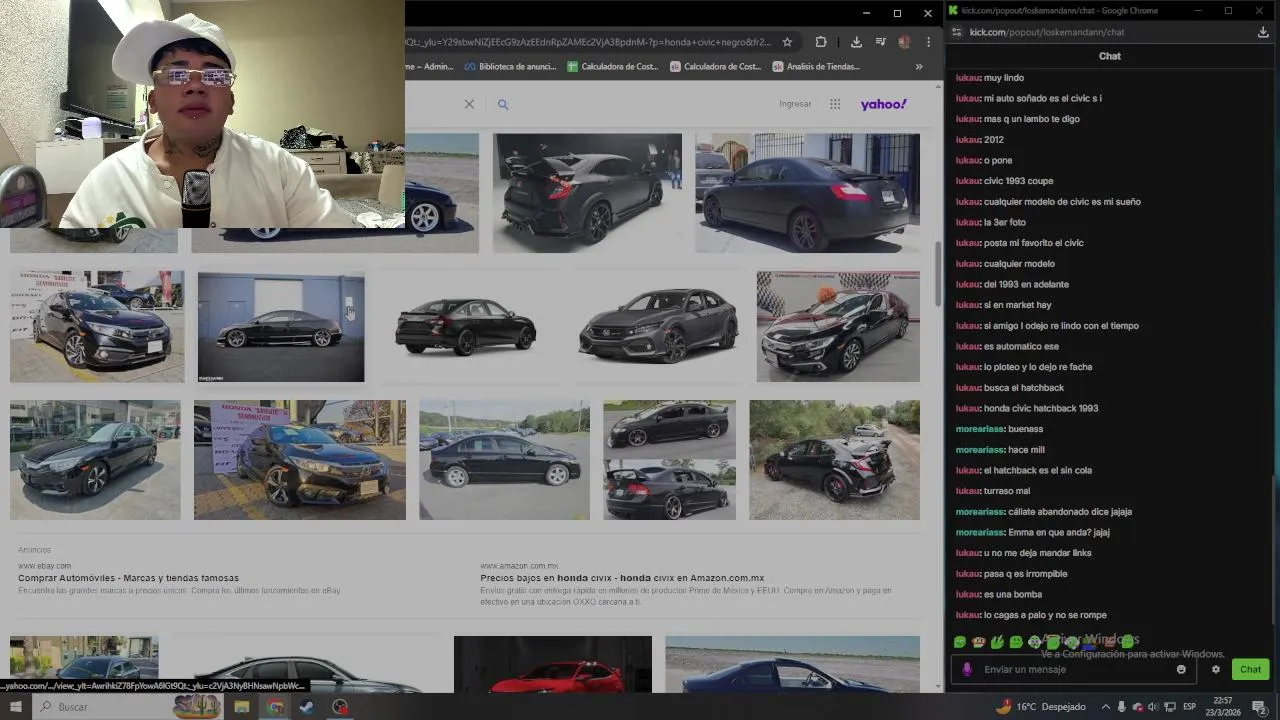
Task: Click chat message 'pasa q es irrompible'
Action: tap(1025, 574)
